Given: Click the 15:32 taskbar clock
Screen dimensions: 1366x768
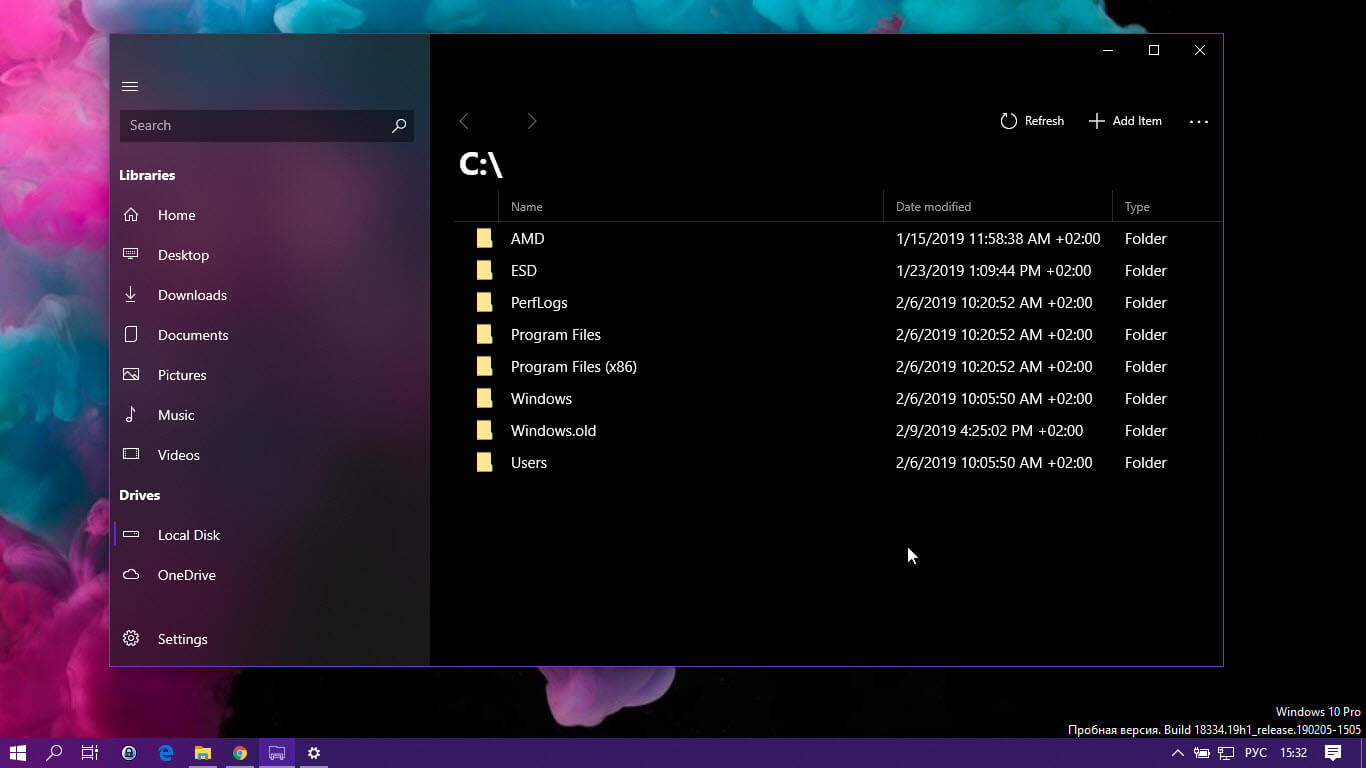Looking at the screenshot, I should 1294,753.
